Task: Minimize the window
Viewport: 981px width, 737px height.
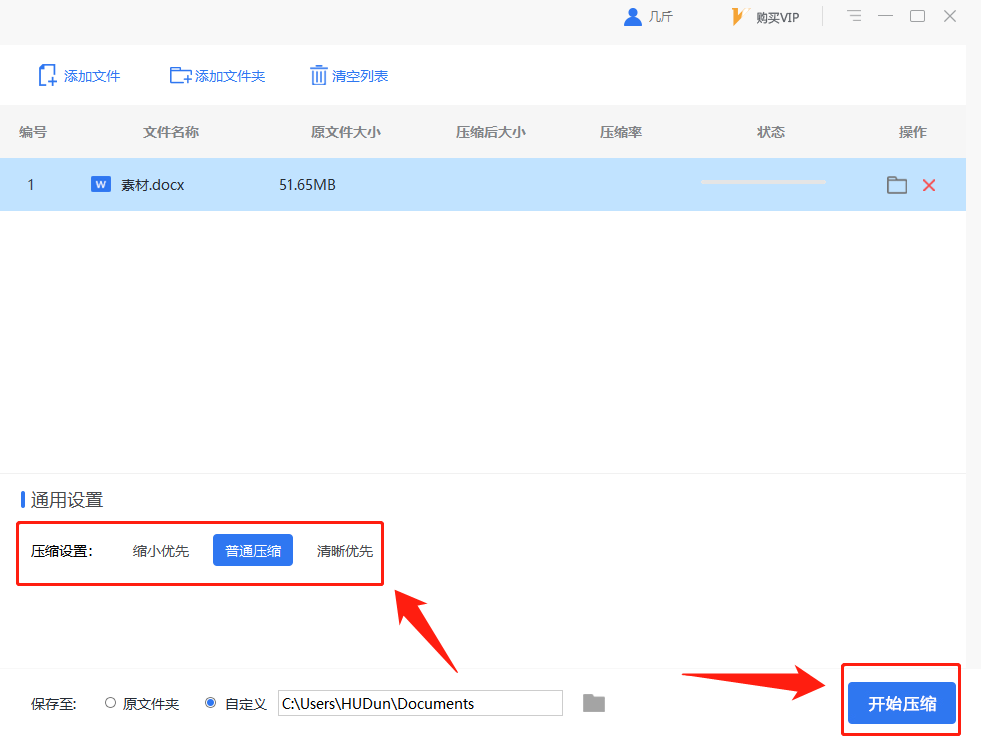Action: [x=885, y=16]
